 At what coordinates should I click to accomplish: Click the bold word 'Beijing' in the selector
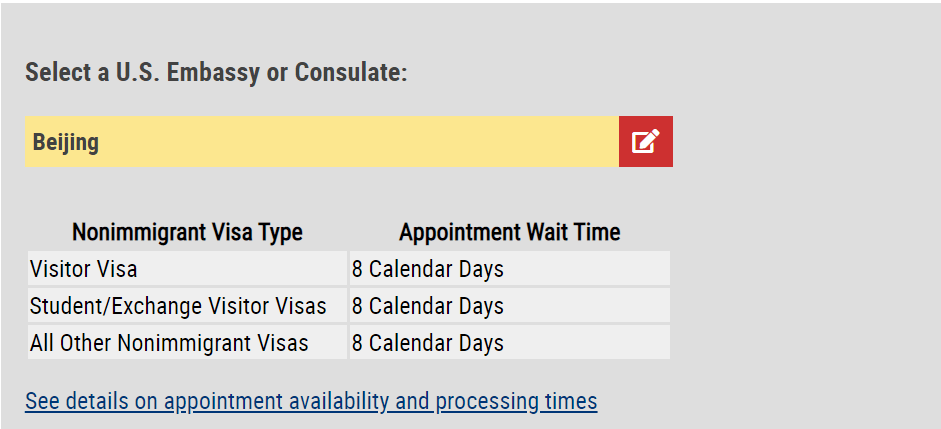65,143
